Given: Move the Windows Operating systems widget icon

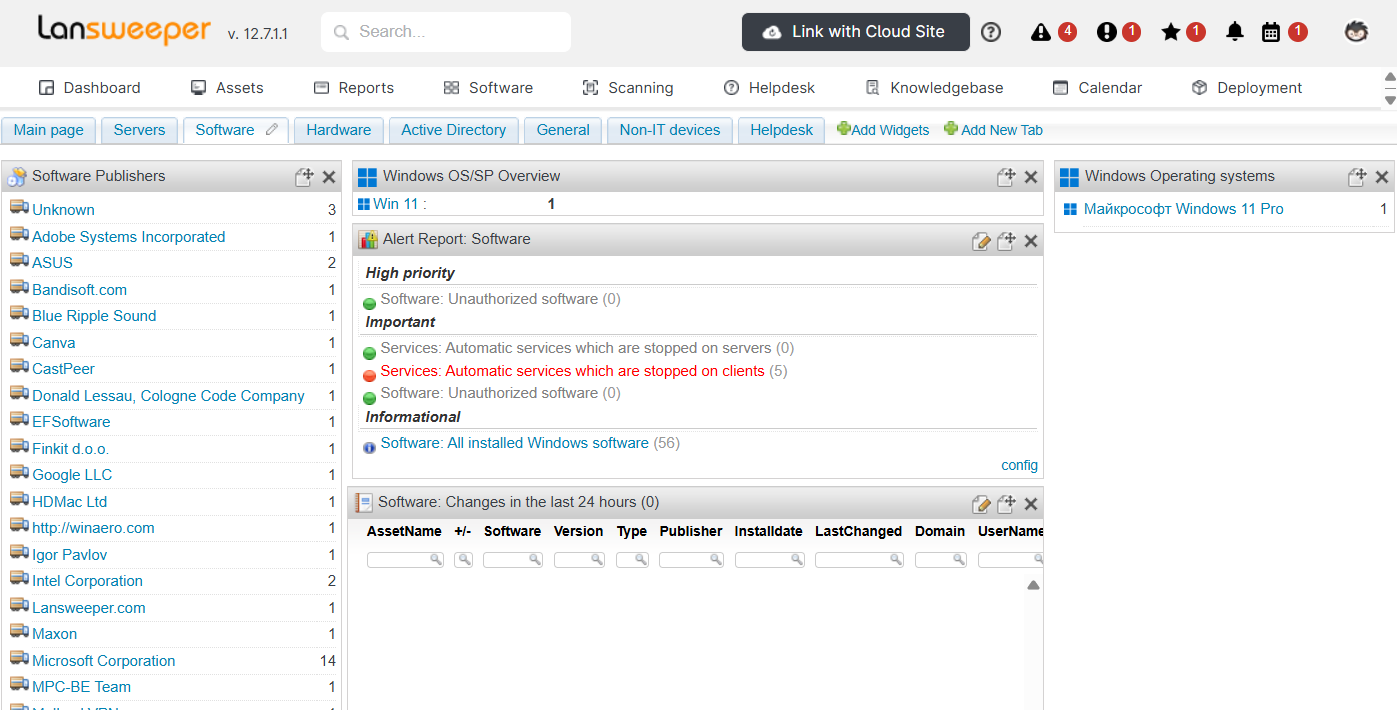Looking at the screenshot, I should tap(1357, 177).
